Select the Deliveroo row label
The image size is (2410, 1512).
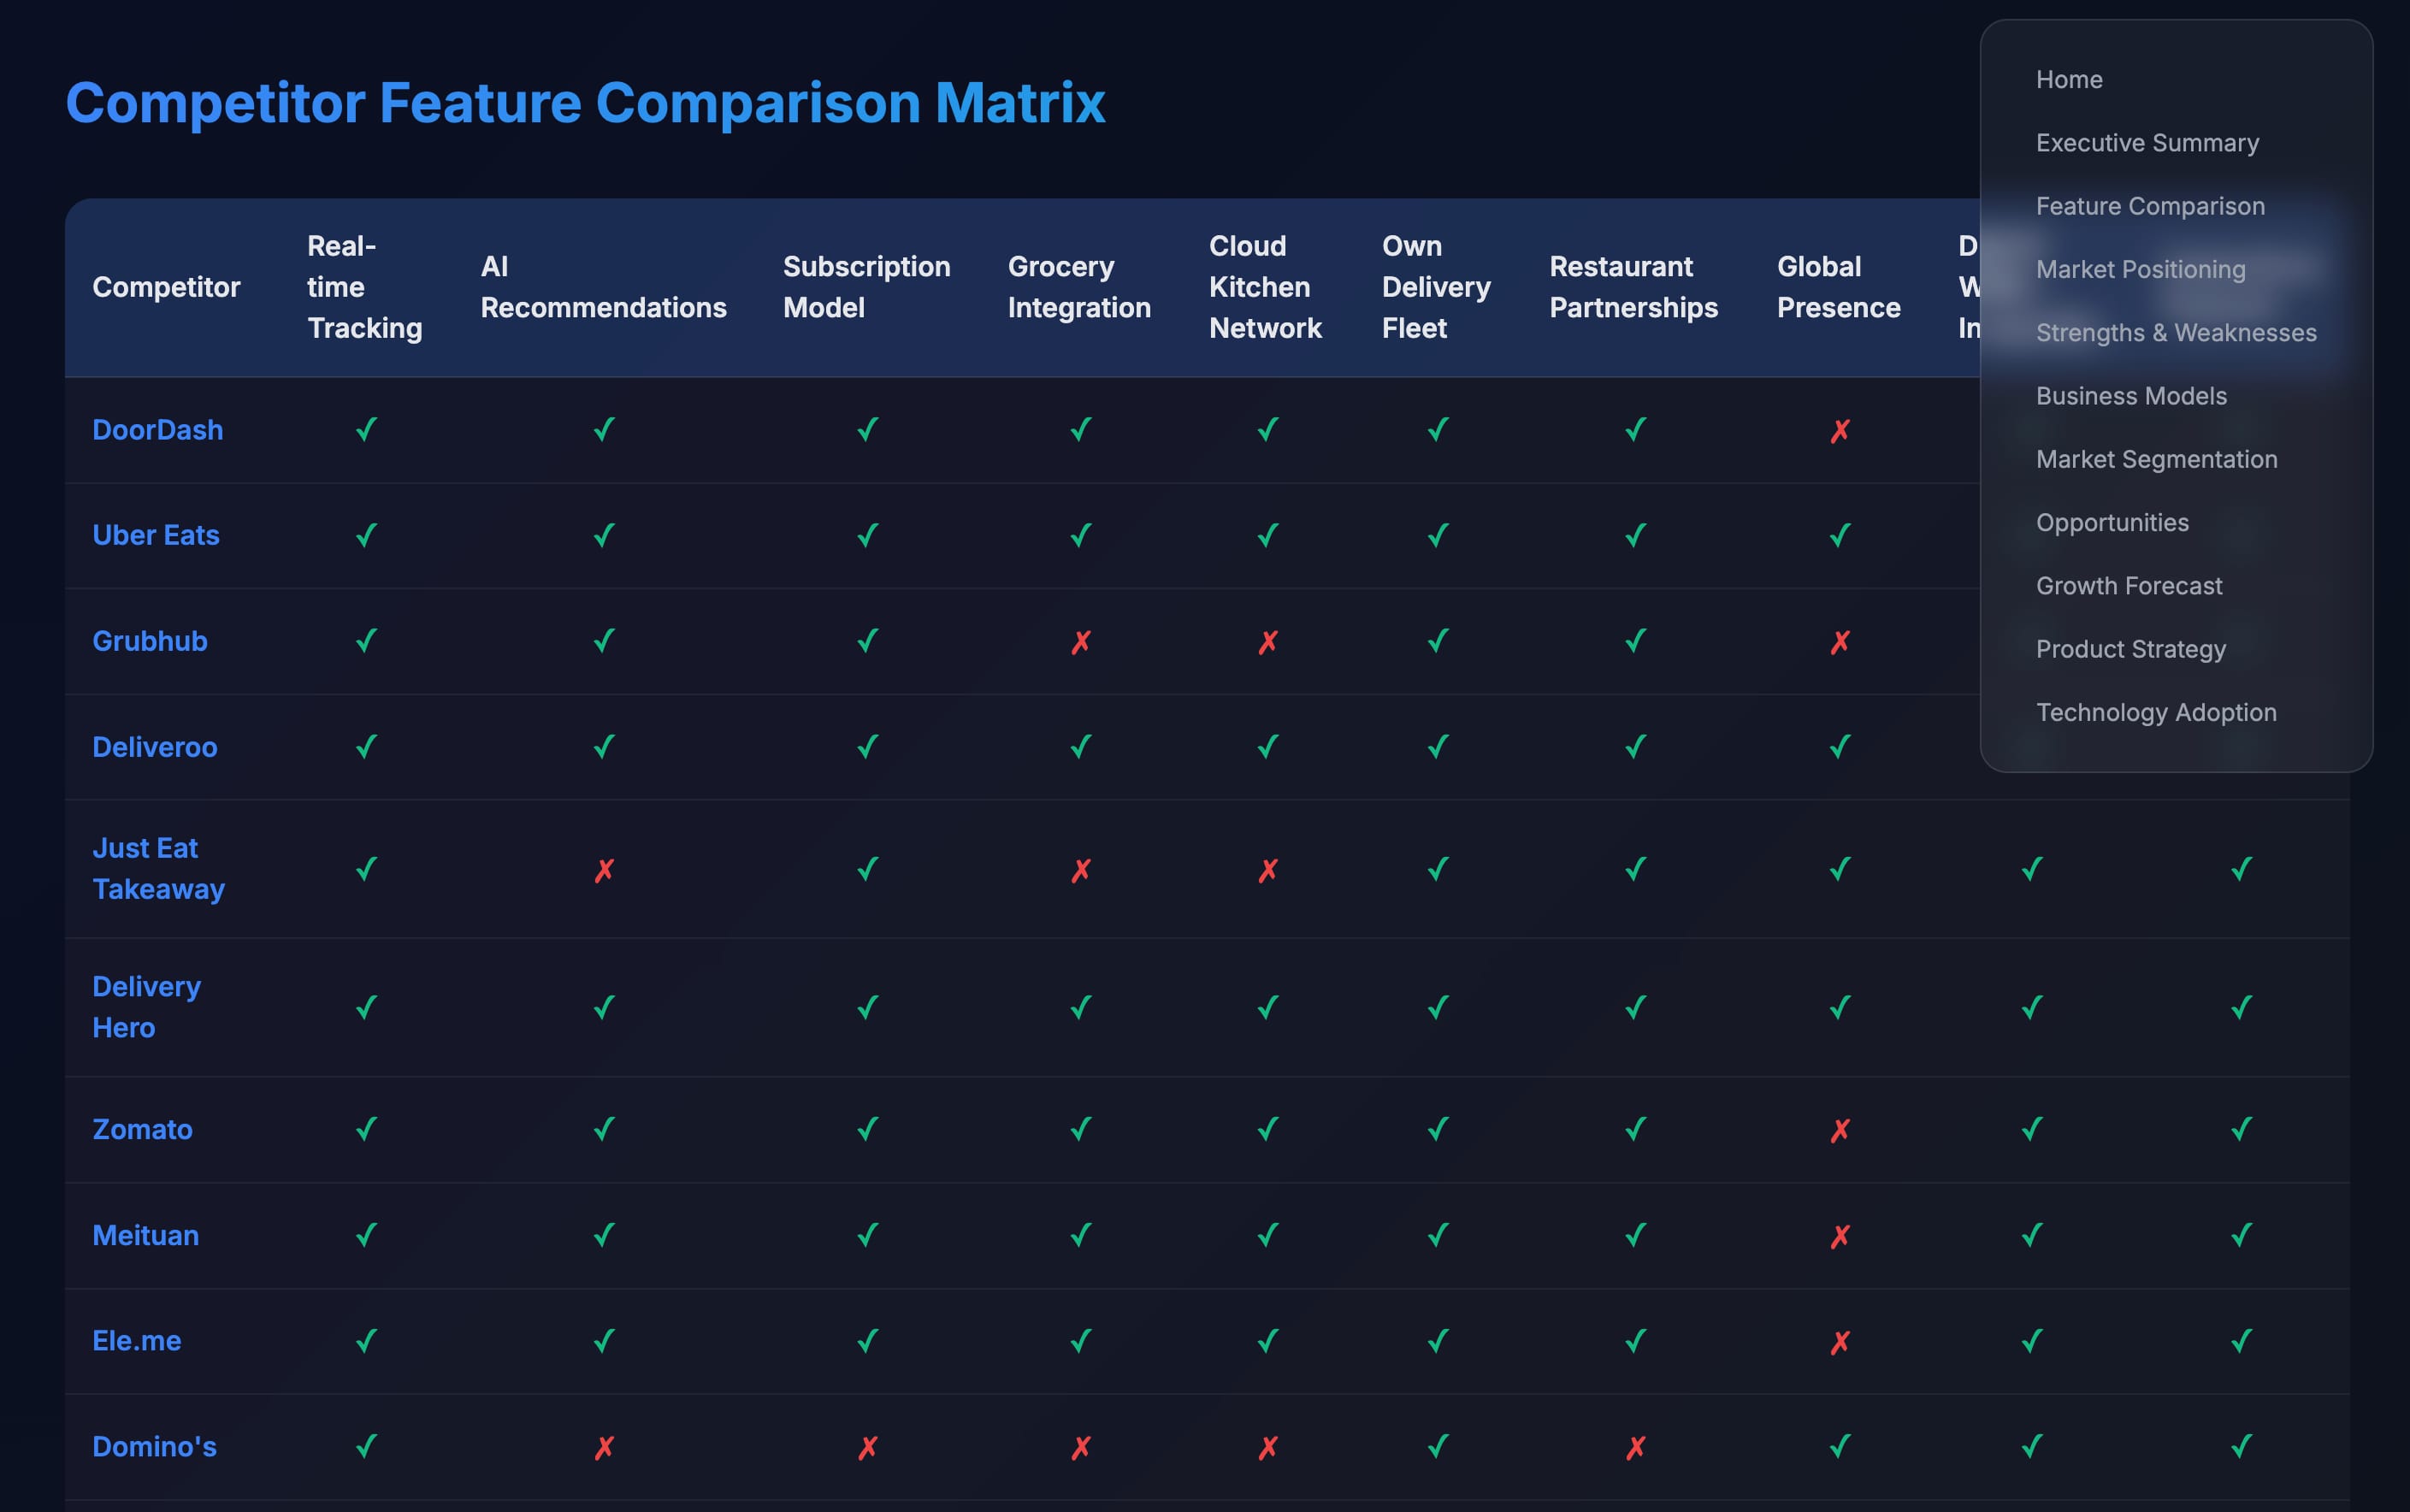coord(155,747)
